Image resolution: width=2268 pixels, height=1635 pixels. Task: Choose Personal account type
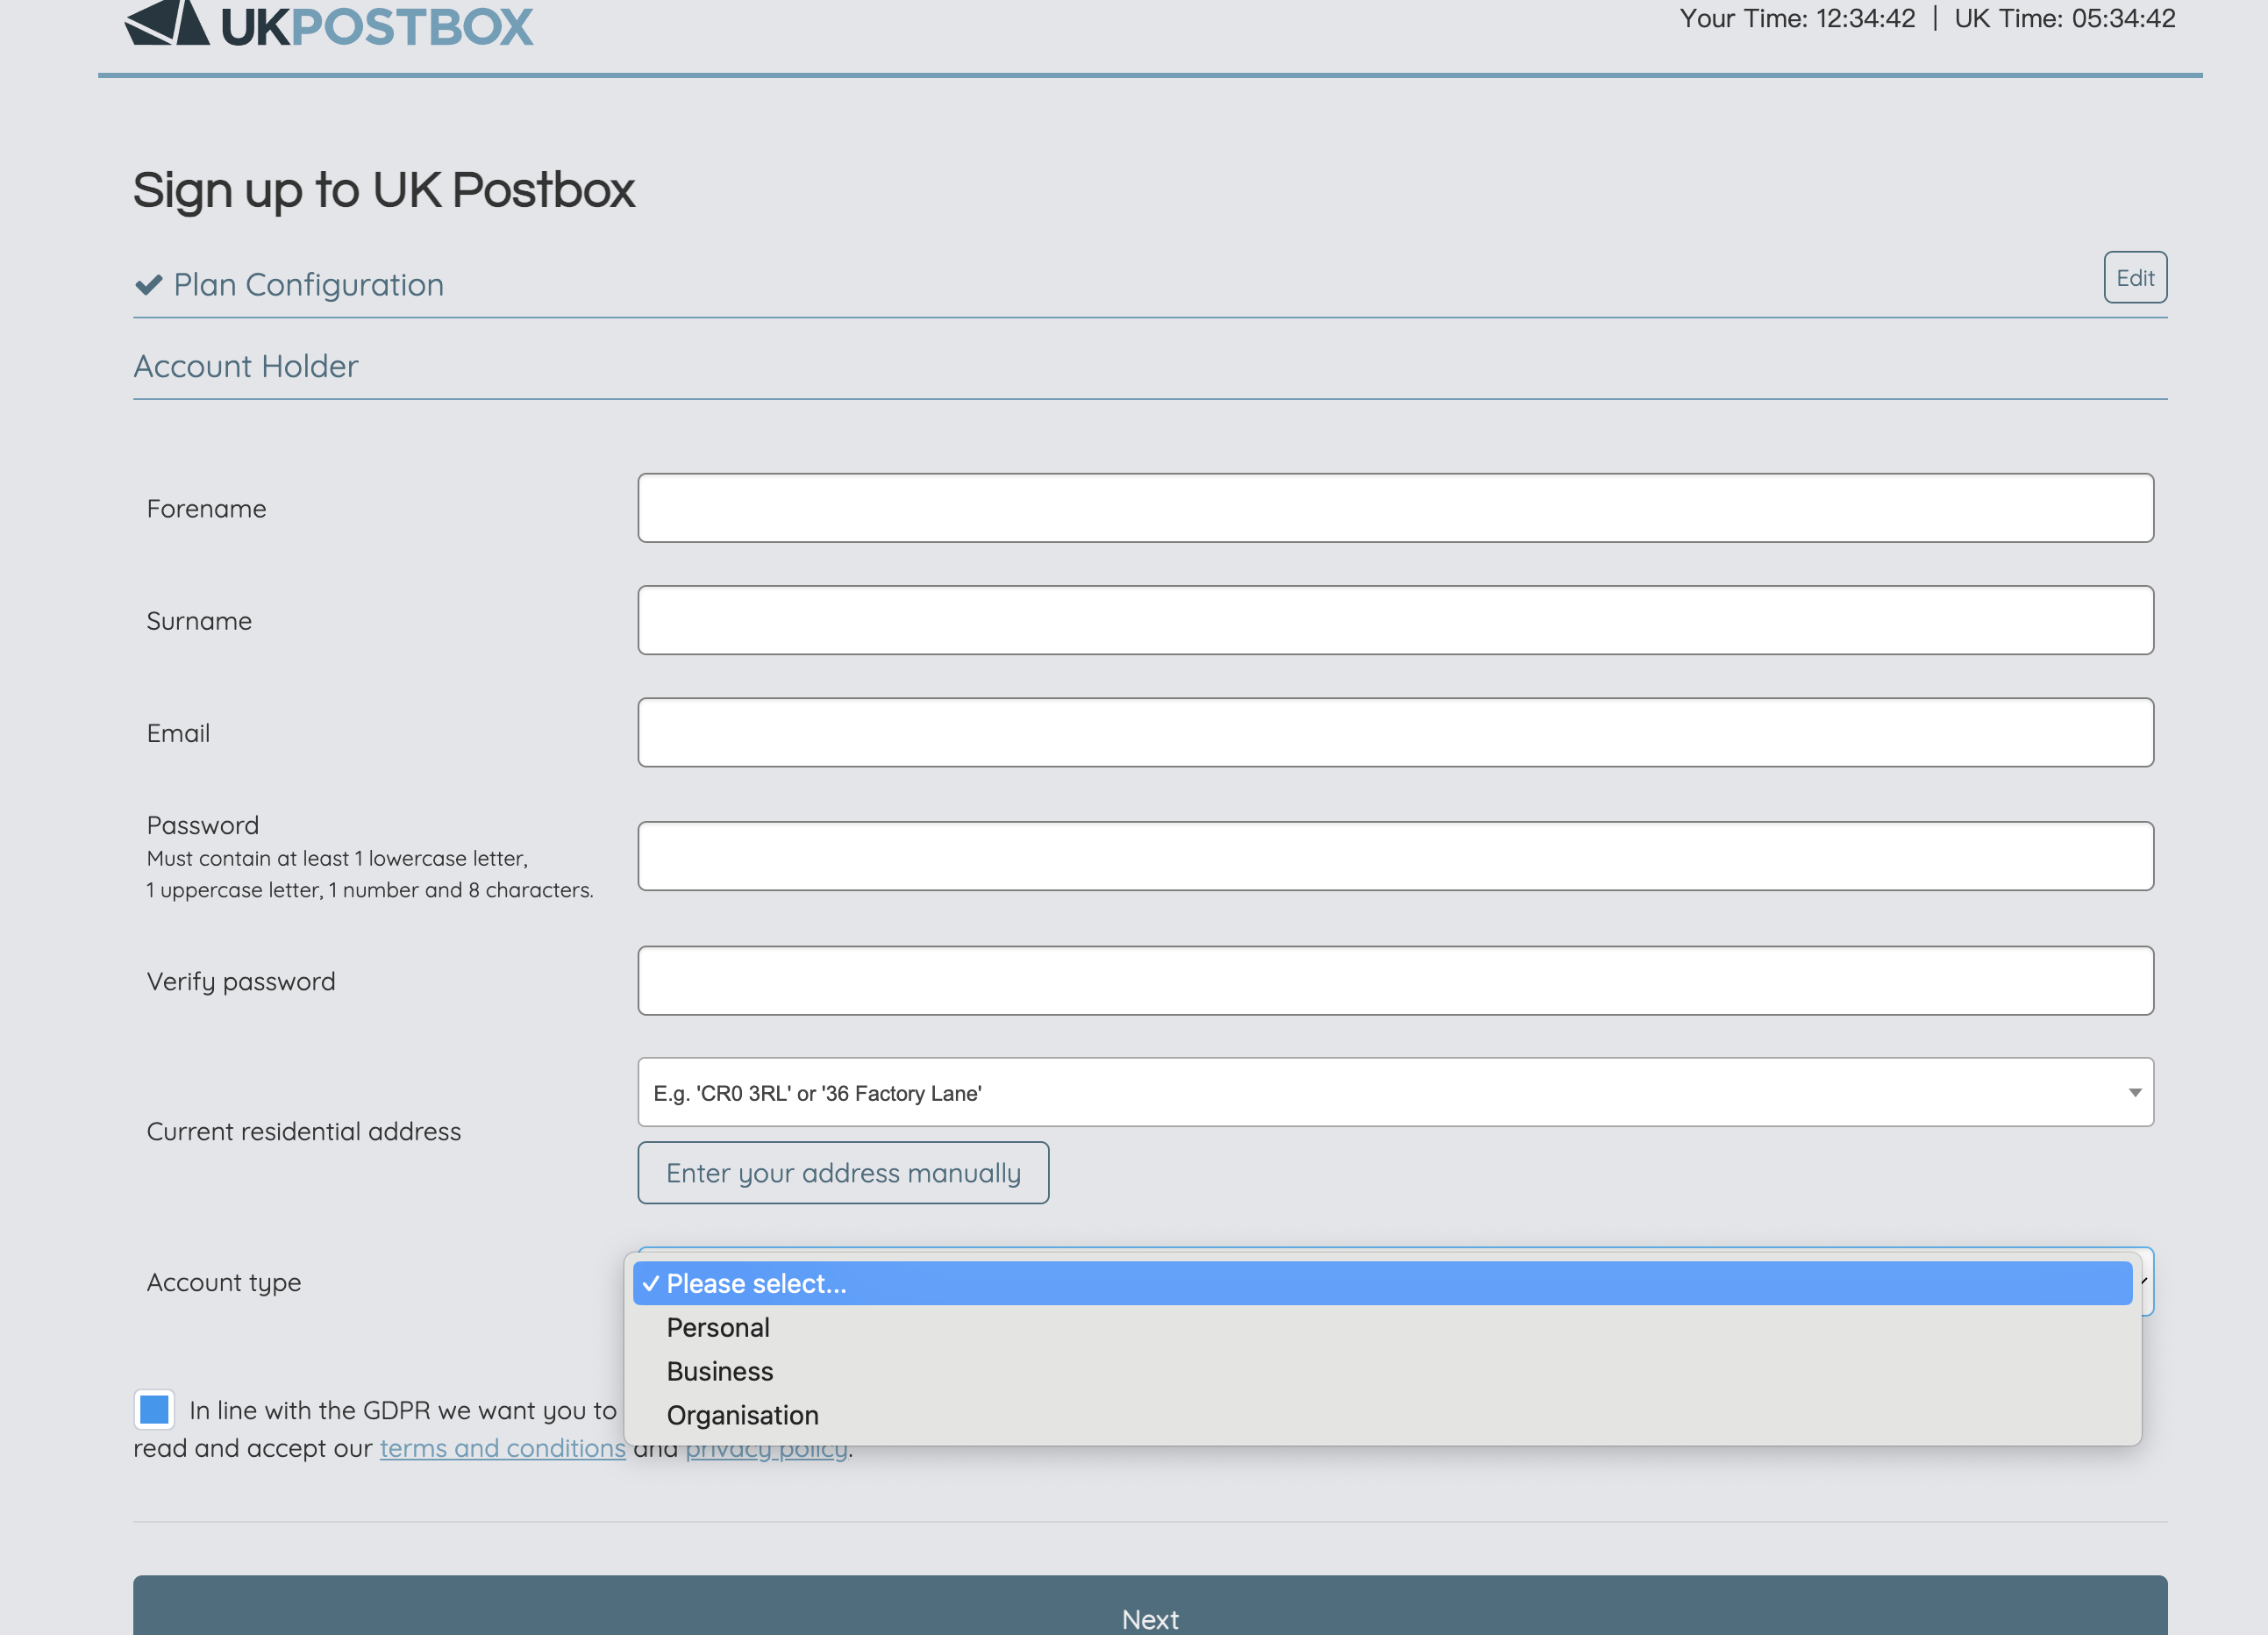pyautogui.click(x=1382, y=1328)
